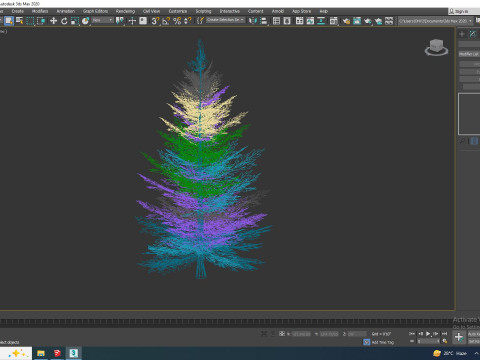The image size is (480, 360).
Task: Choose Rectangular Selection Region tool
Action: point(30,21)
